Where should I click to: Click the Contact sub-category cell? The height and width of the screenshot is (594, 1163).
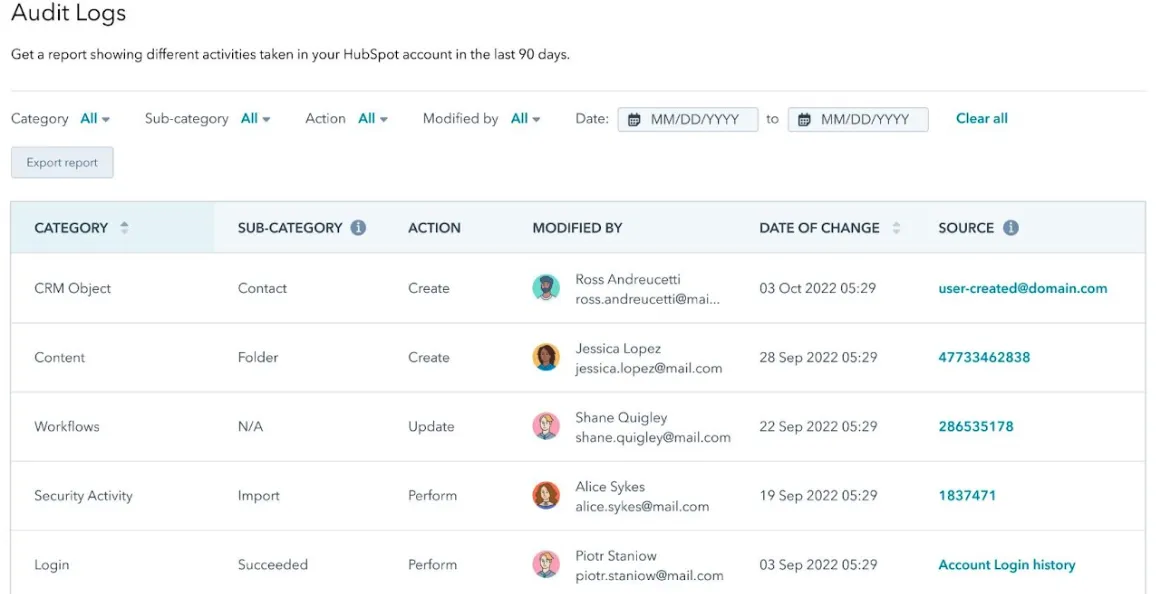(262, 288)
